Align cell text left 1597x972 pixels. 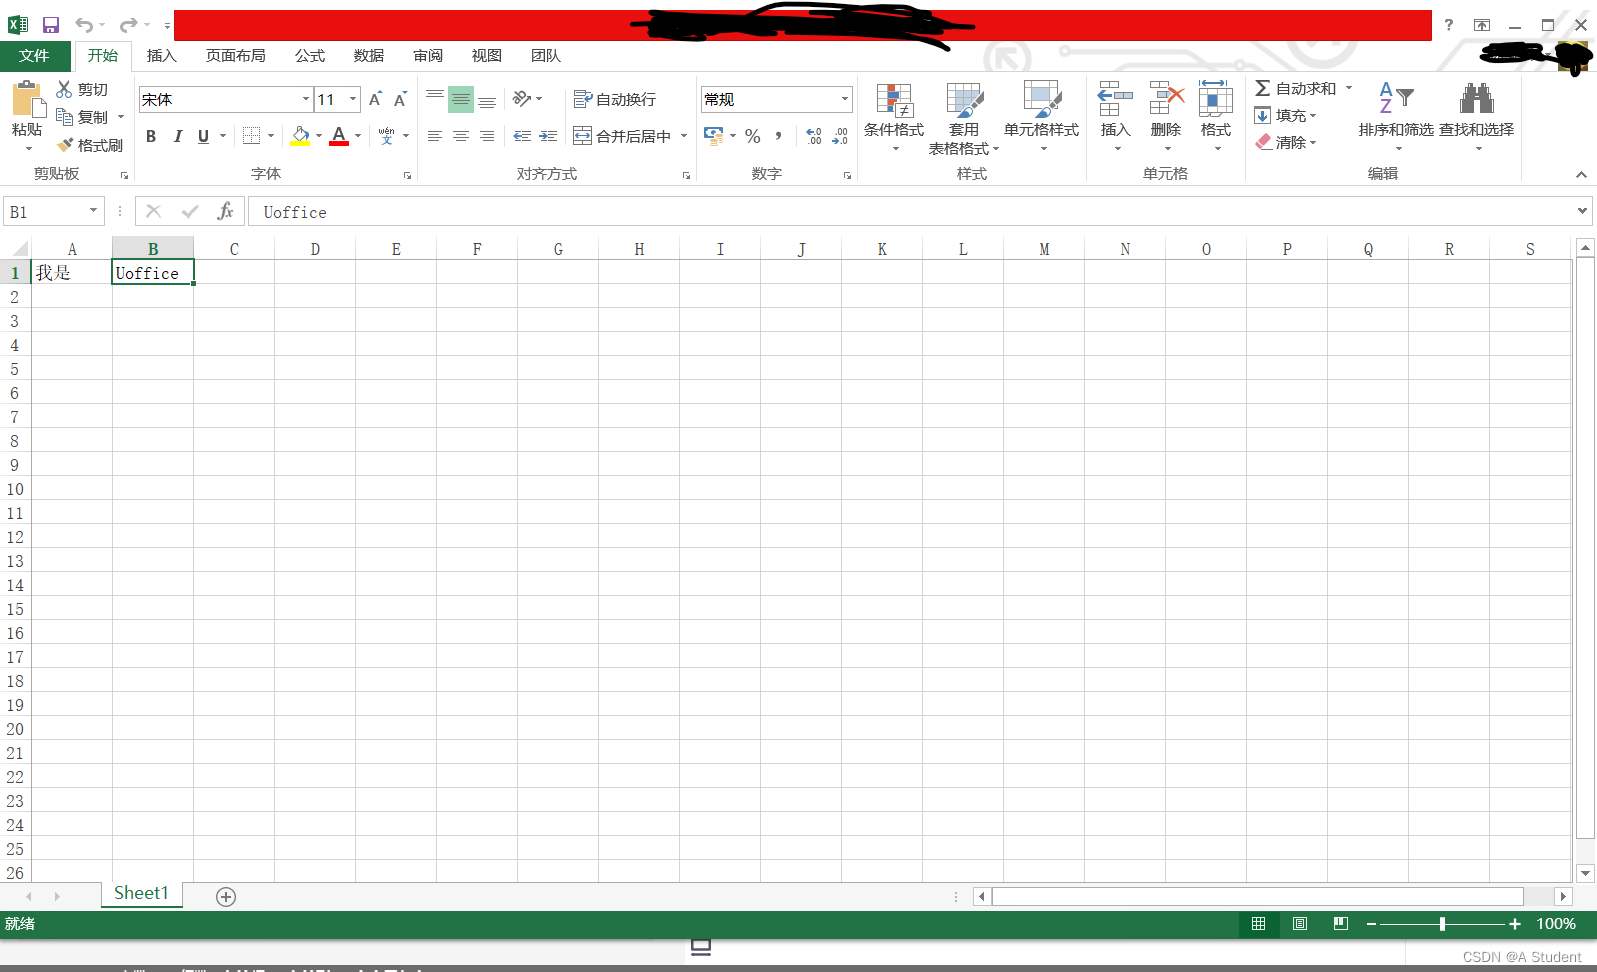tap(434, 136)
